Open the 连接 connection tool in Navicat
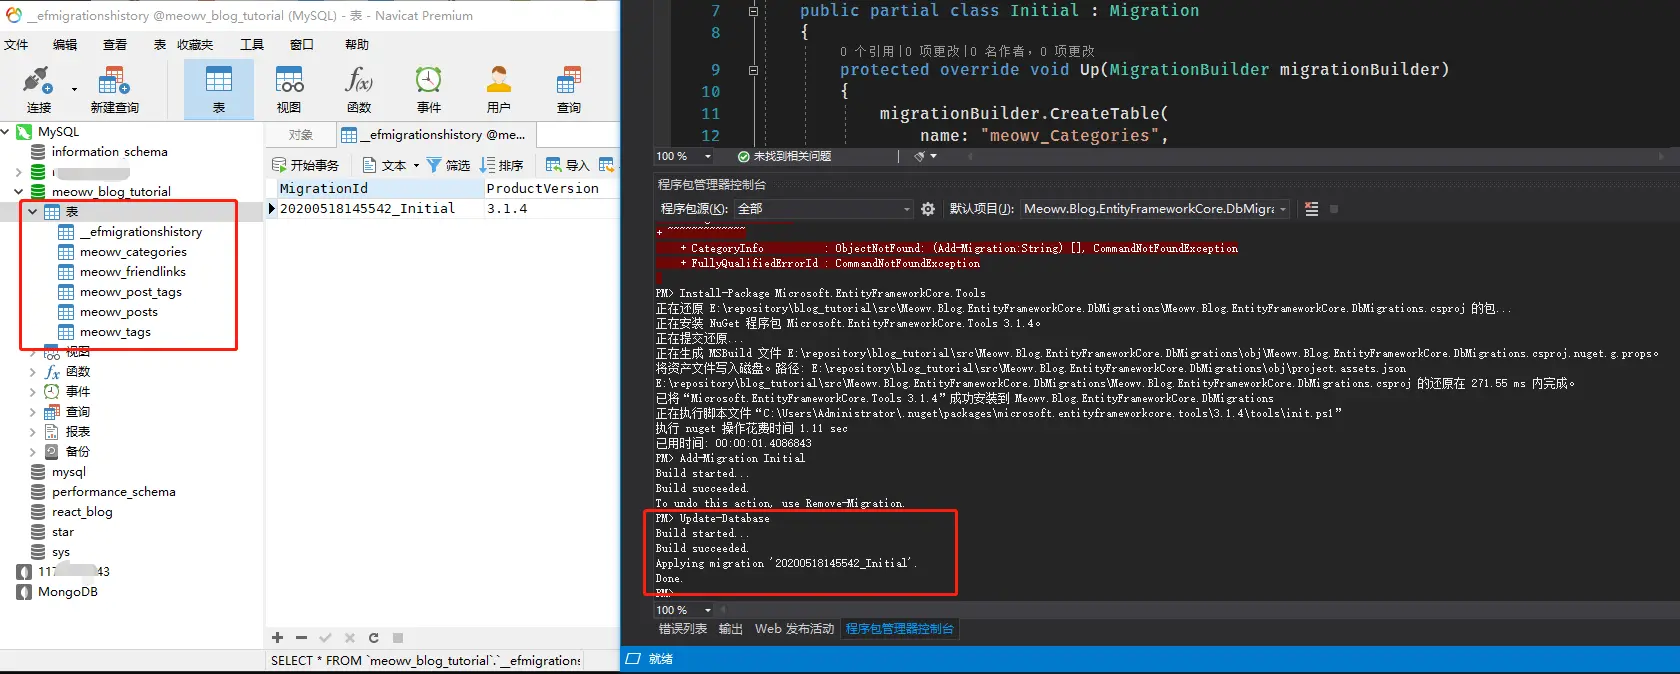 (x=38, y=89)
